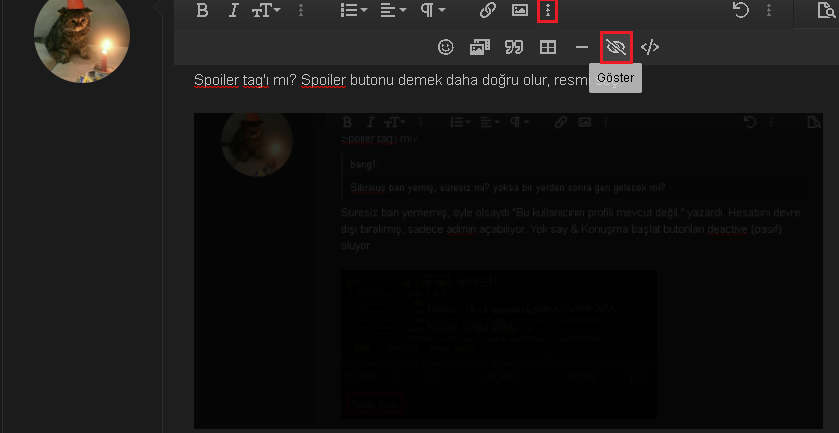Image resolution: width=839 pixels, height=433 pixels.
Task: Open the paragraph format dropdown
Action: point(432,11)
